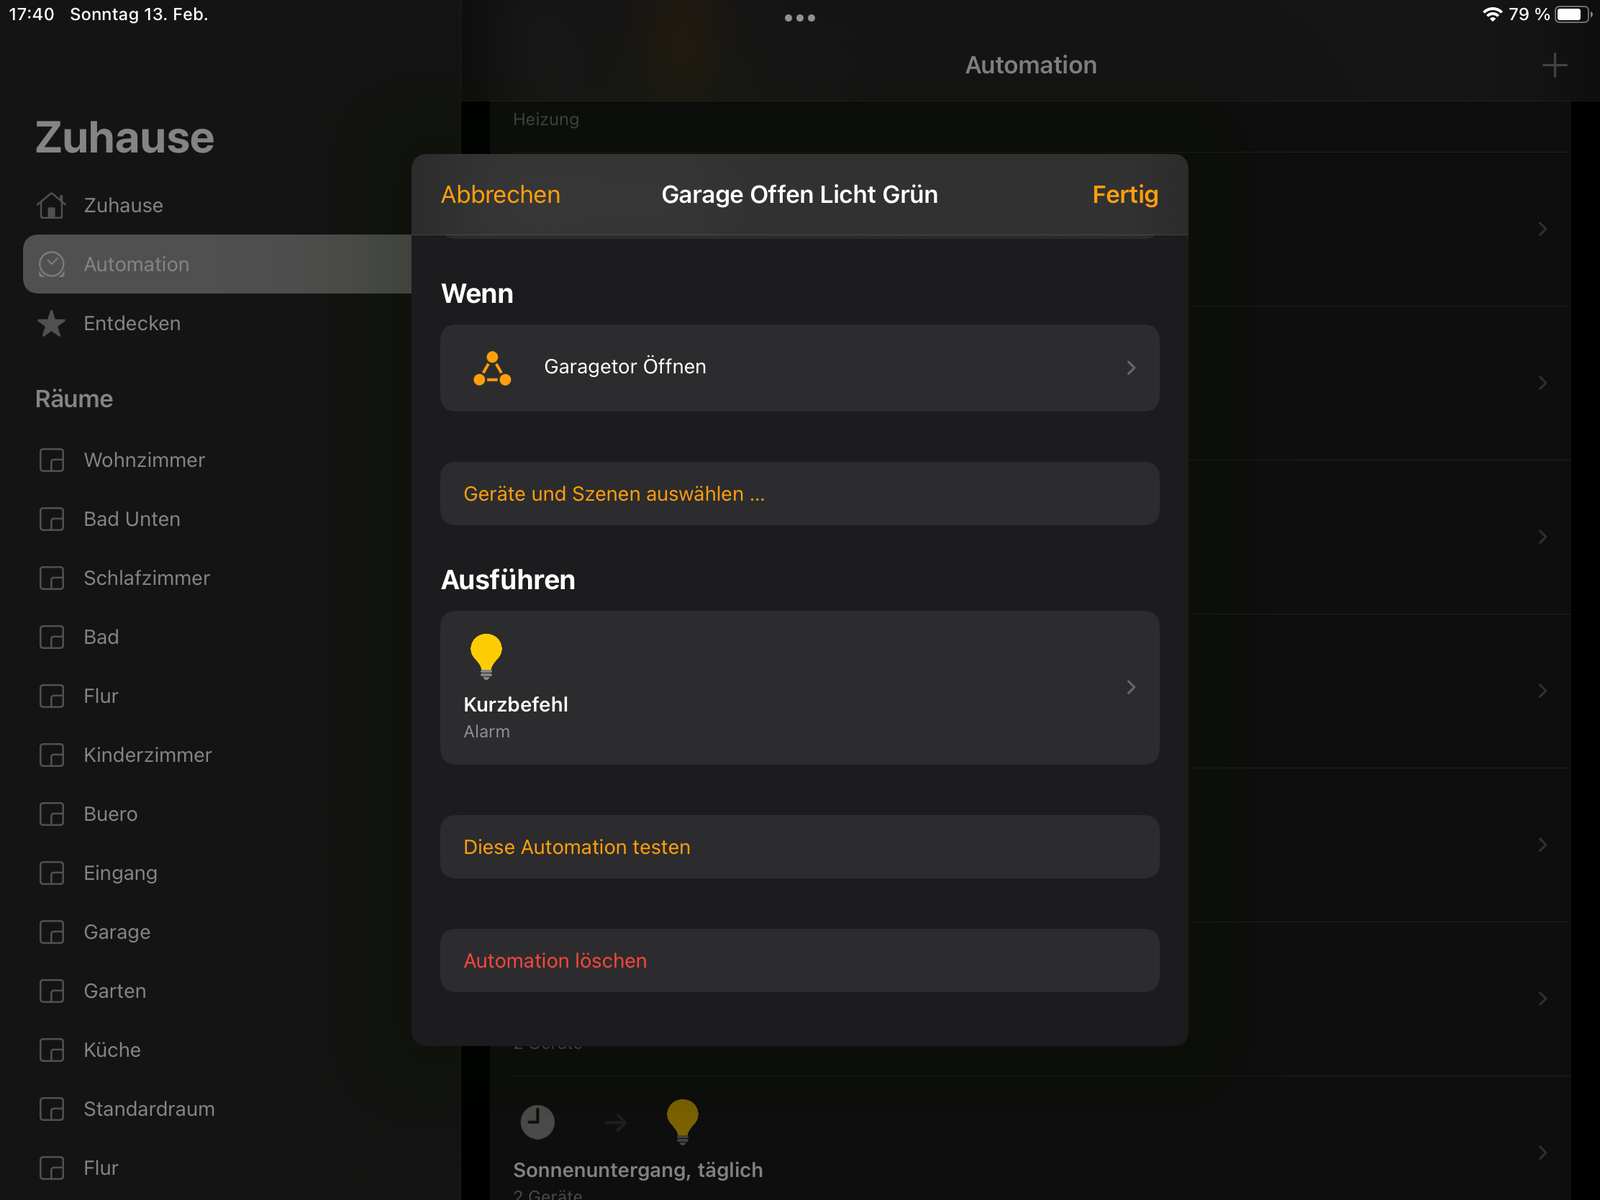
Task: Open Kurzbefehl Alarm details via chevron
Action: 1131,687
